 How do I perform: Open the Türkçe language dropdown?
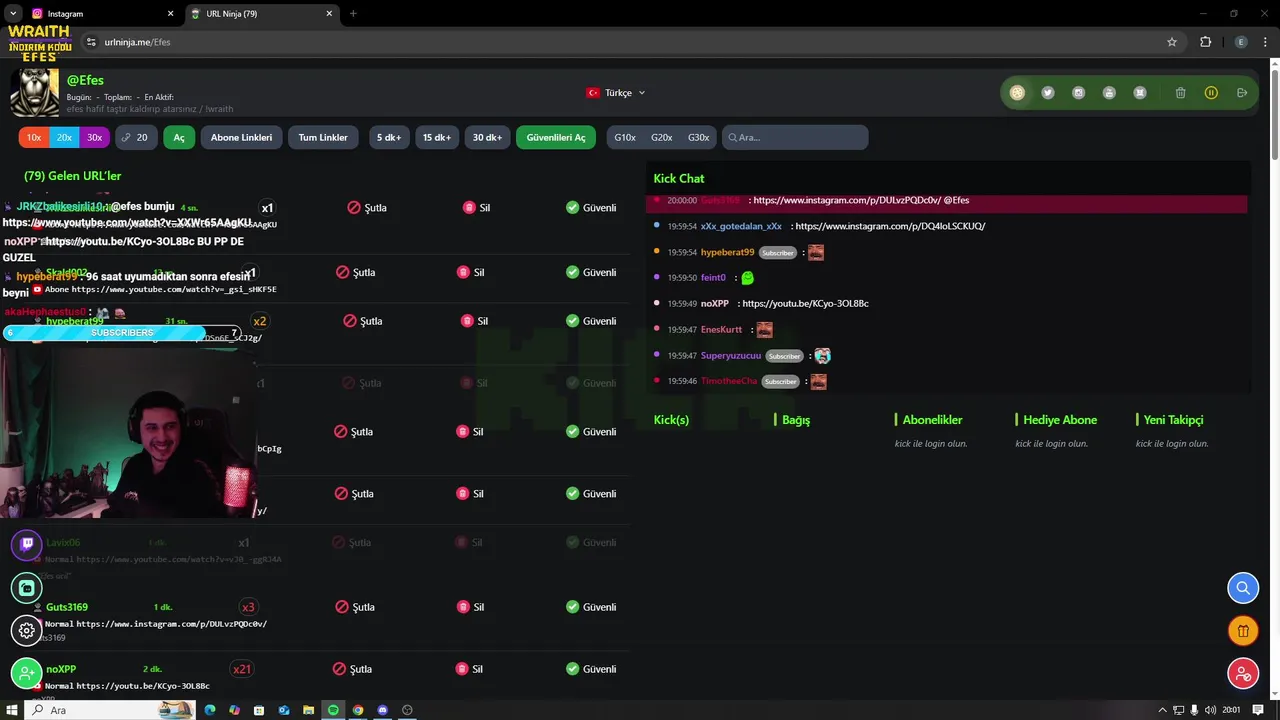(616, 93)
